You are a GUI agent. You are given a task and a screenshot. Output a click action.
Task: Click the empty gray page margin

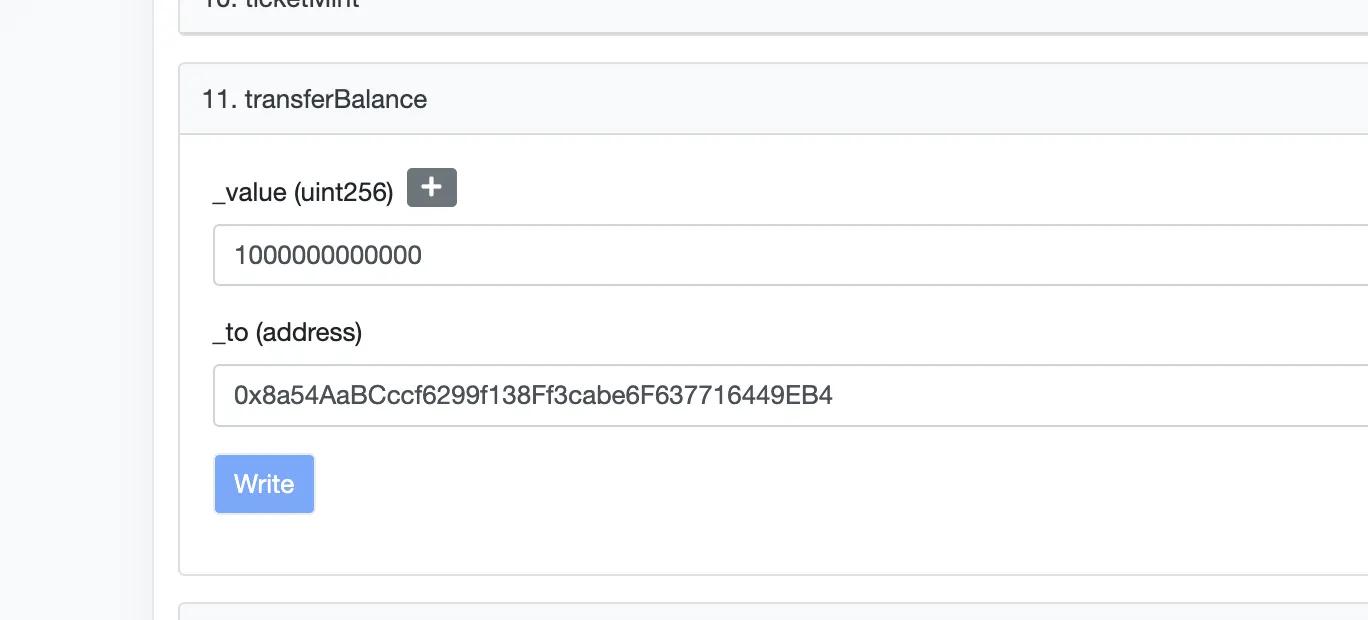pos(75,300)
